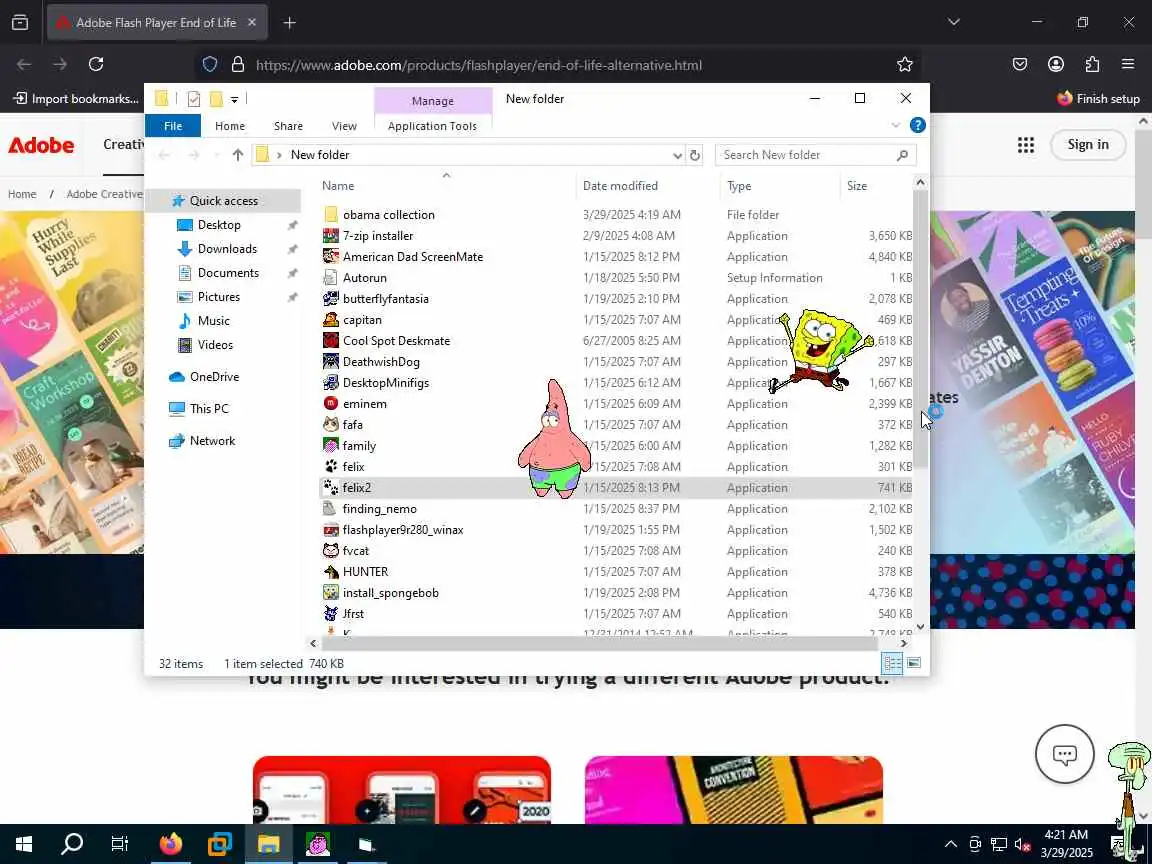Select the capitan application icon
This screenshot has width=1152, height=864.
click(331, 320)
